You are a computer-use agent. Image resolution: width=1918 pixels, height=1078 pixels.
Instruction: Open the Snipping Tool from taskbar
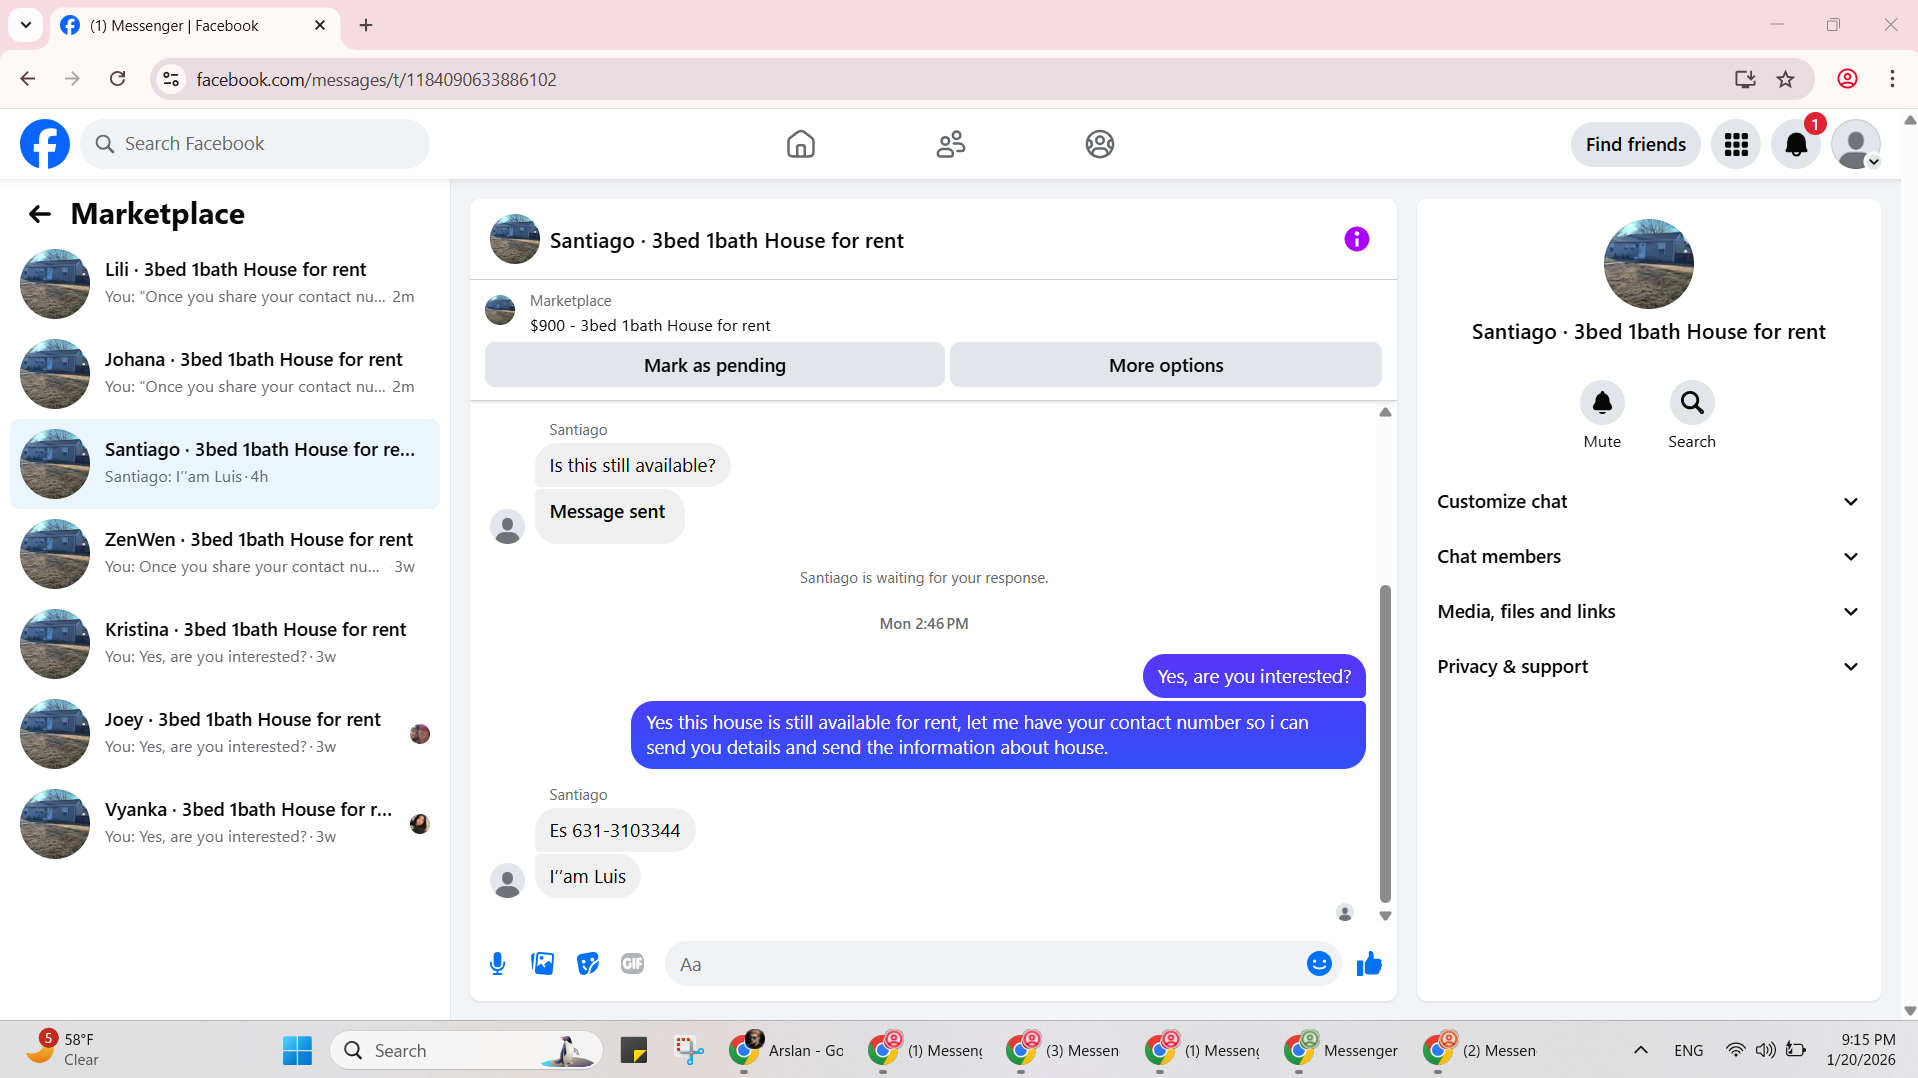coord(689,1050)
